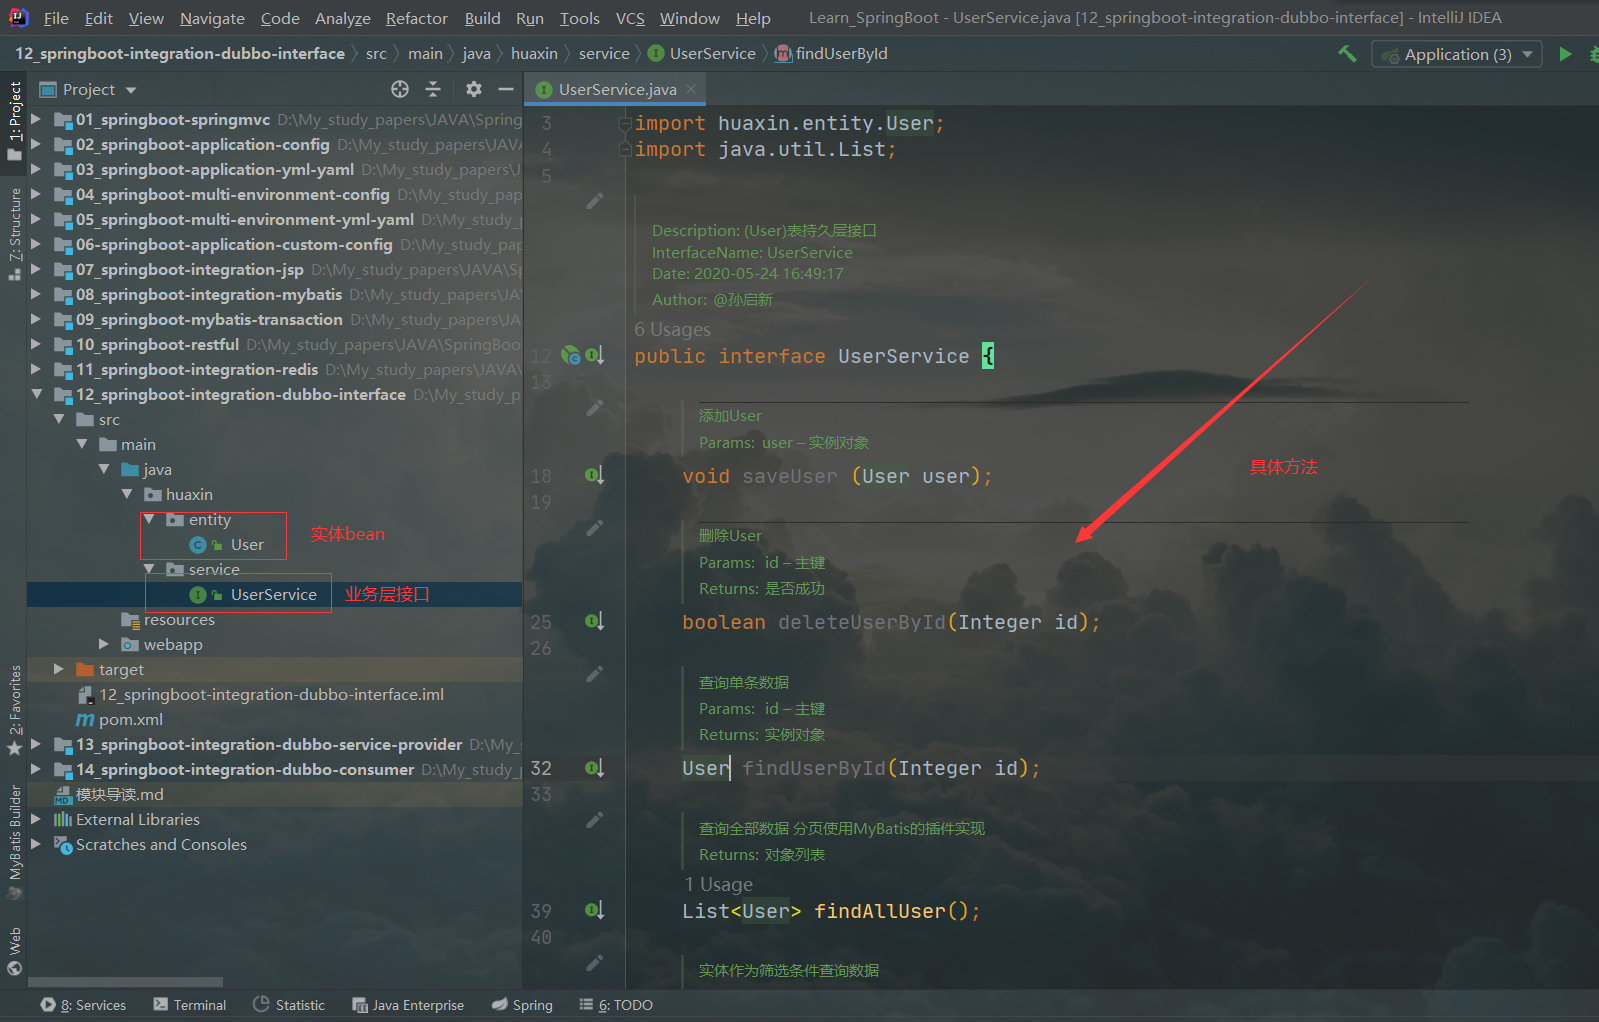Click the implemented-method gutter icon at line 18
1599x1022 pixels.
594,475
